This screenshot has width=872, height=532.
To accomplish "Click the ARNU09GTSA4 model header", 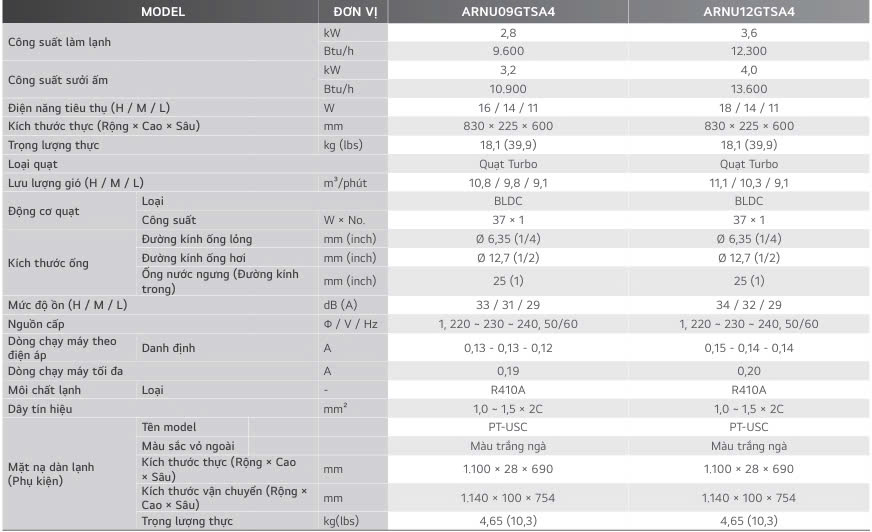I will [x=508, y=12].
